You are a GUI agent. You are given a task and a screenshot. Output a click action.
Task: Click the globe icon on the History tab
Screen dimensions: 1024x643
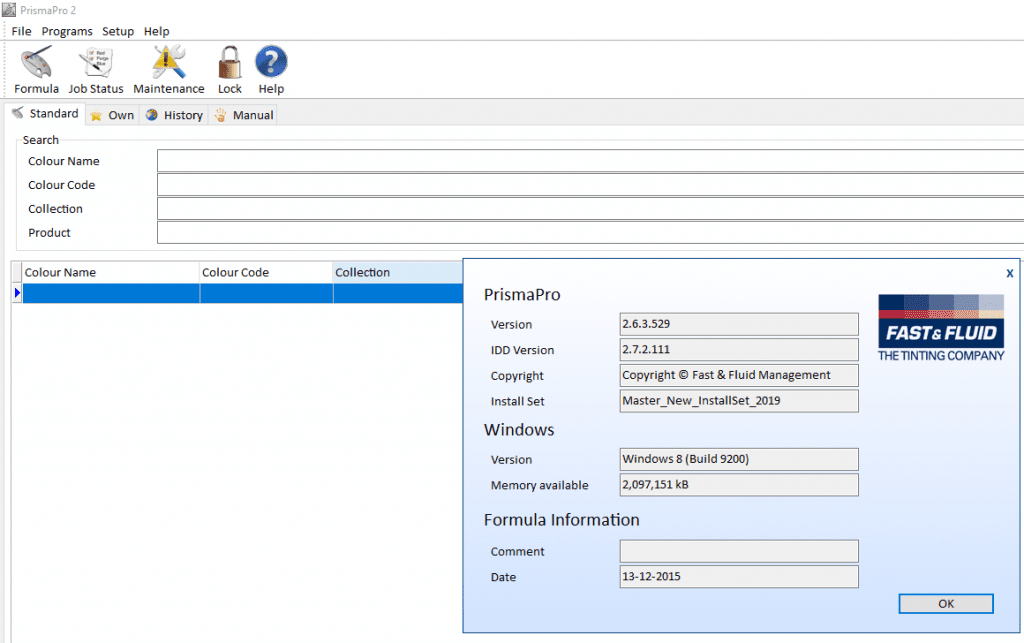pyautogui.click(x=153, y=114)
